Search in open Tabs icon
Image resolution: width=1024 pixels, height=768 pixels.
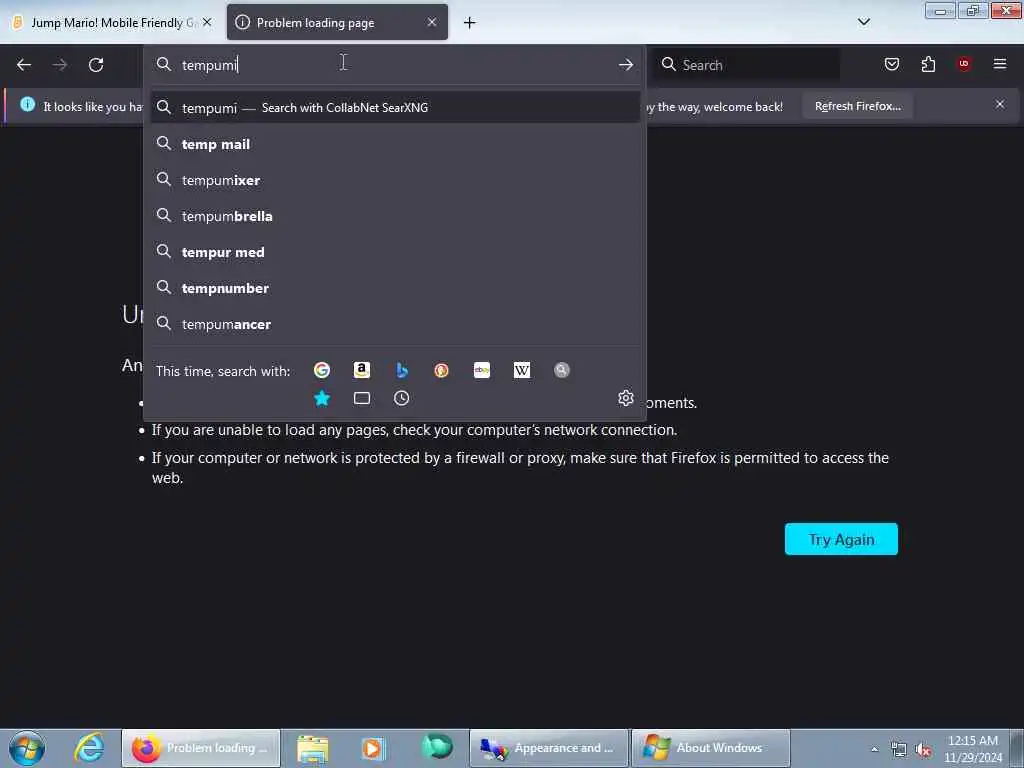click(362, 398)
